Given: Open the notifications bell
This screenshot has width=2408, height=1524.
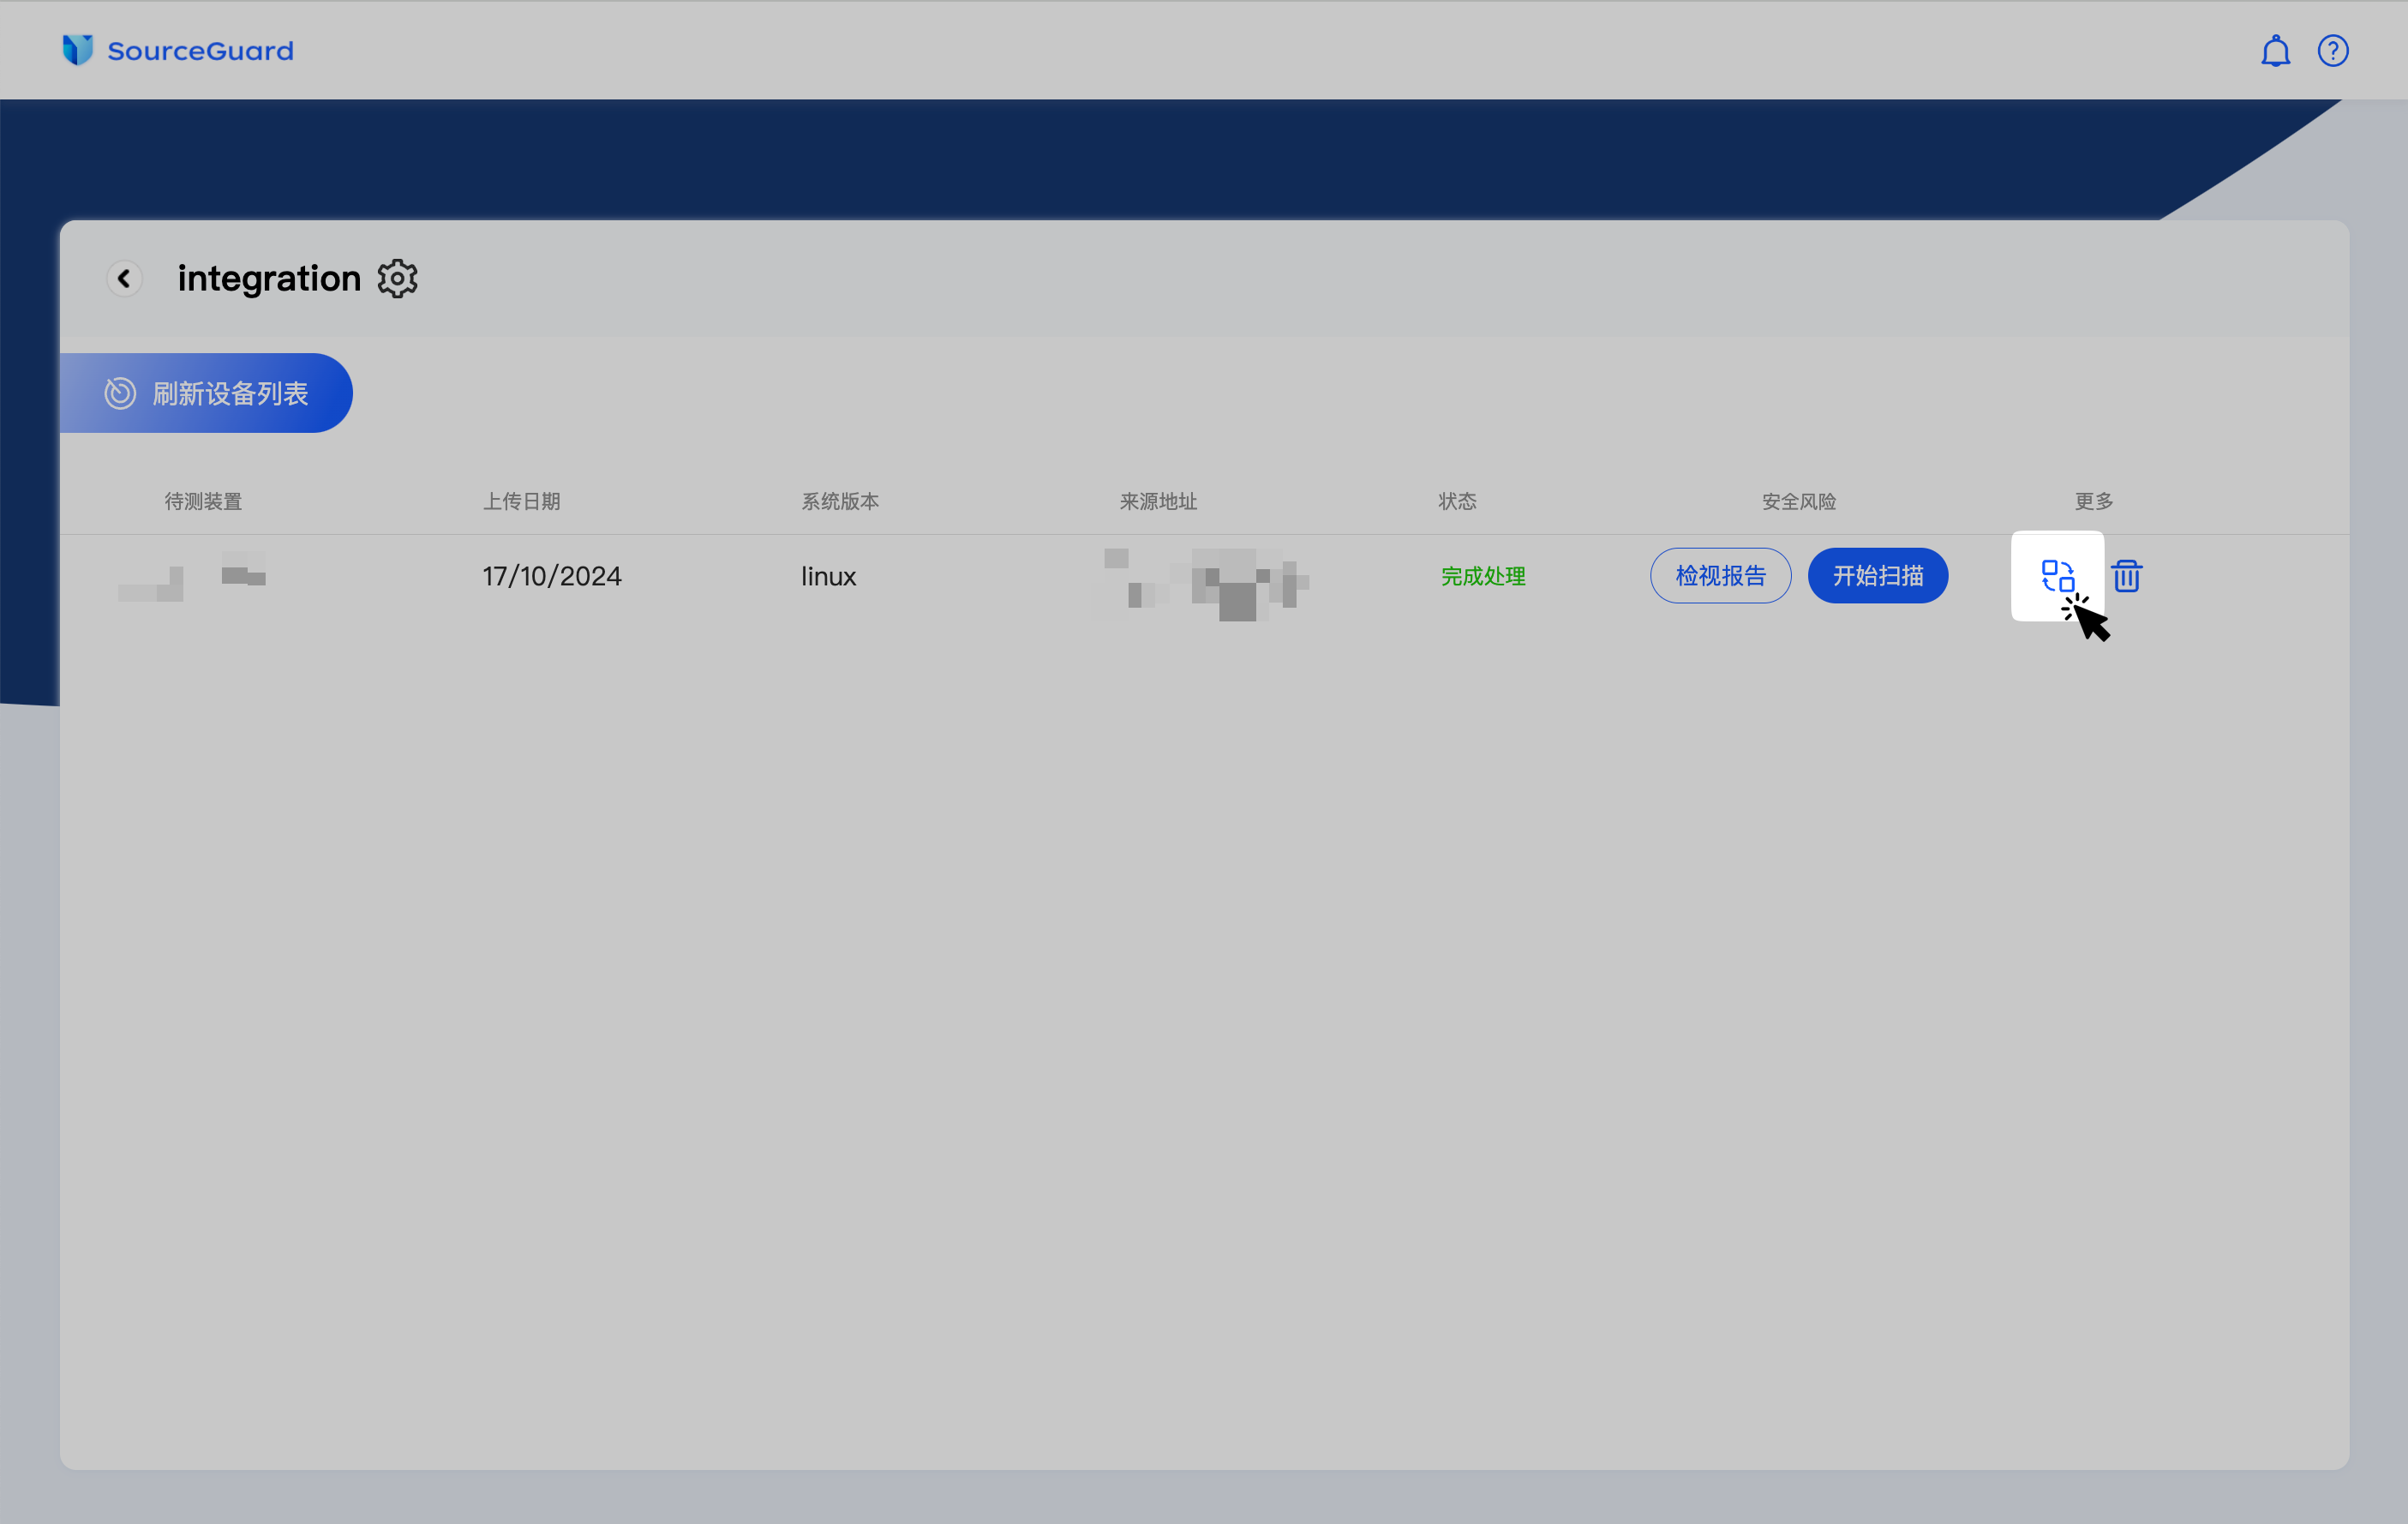Looking at the screenshot, I should point(2275,51).
